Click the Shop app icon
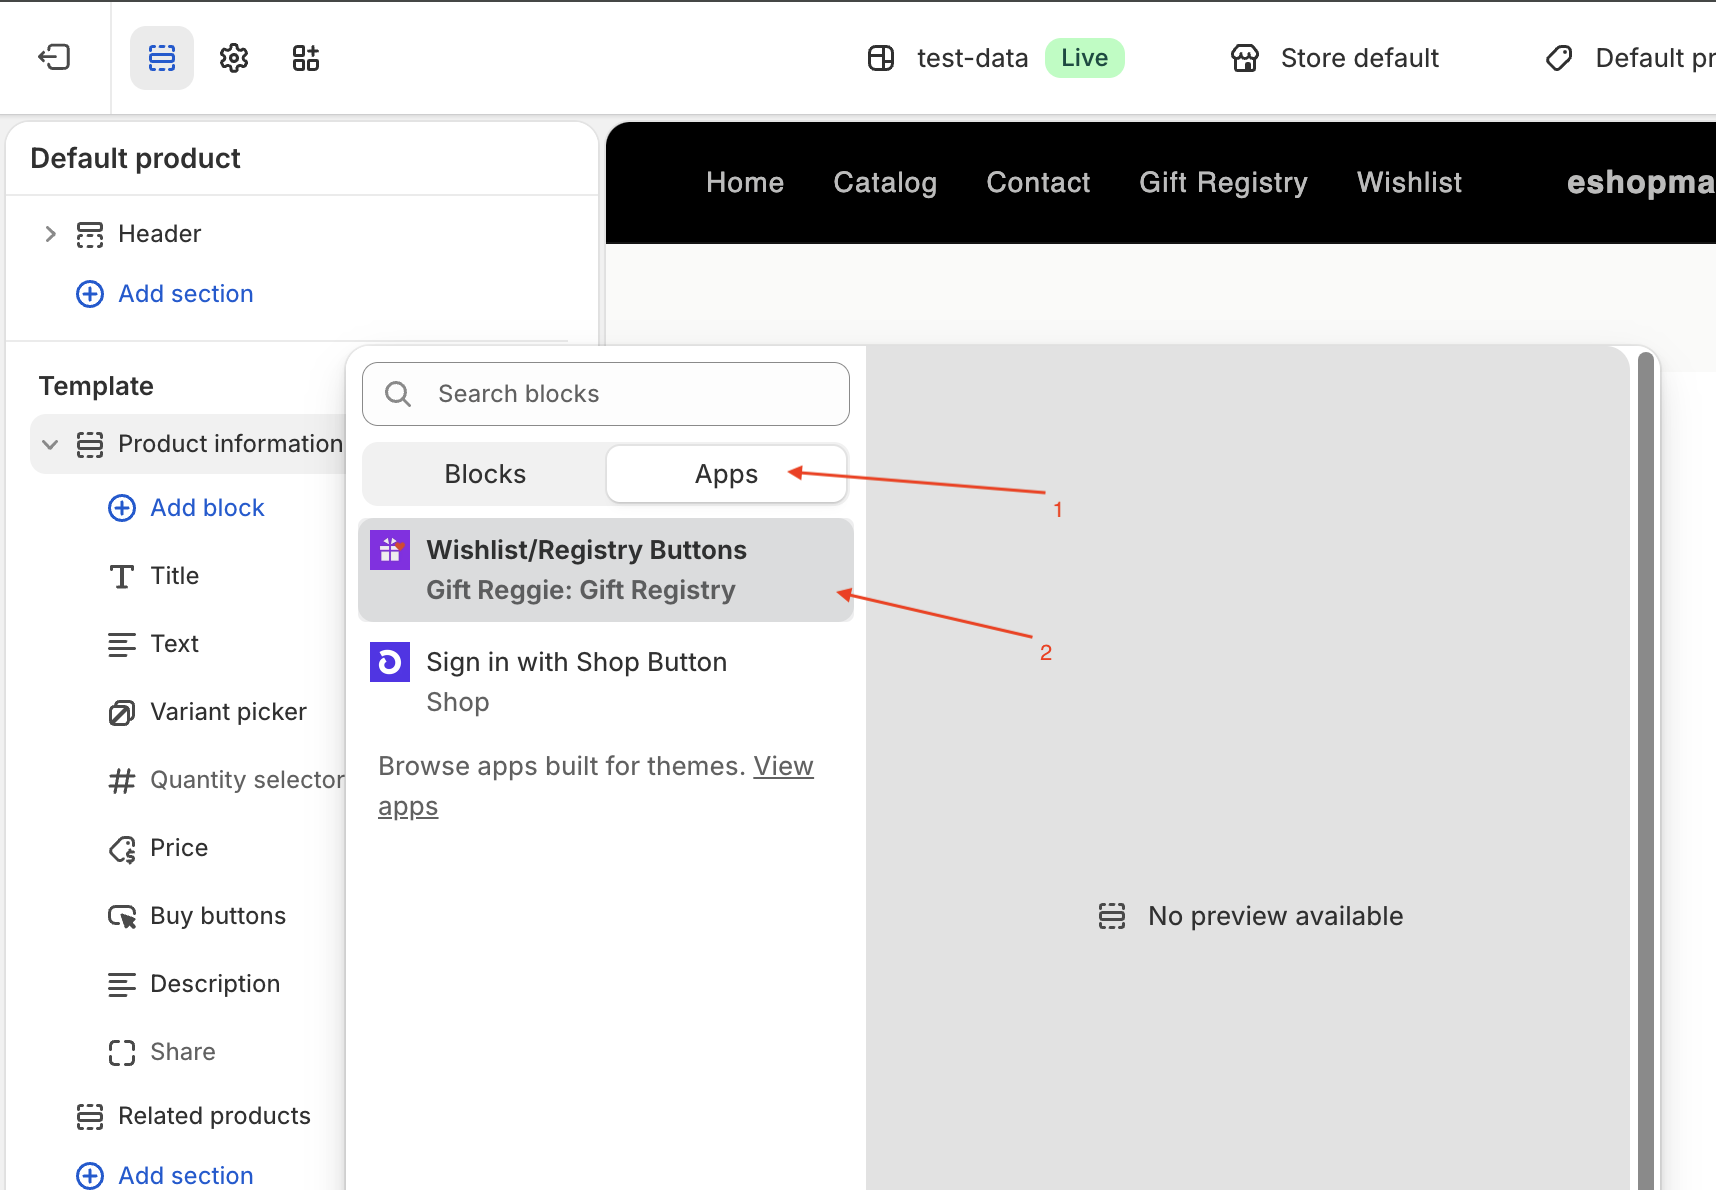Image resolution: width=1716 pixels, height=1190 pixels. click(390, 662)
